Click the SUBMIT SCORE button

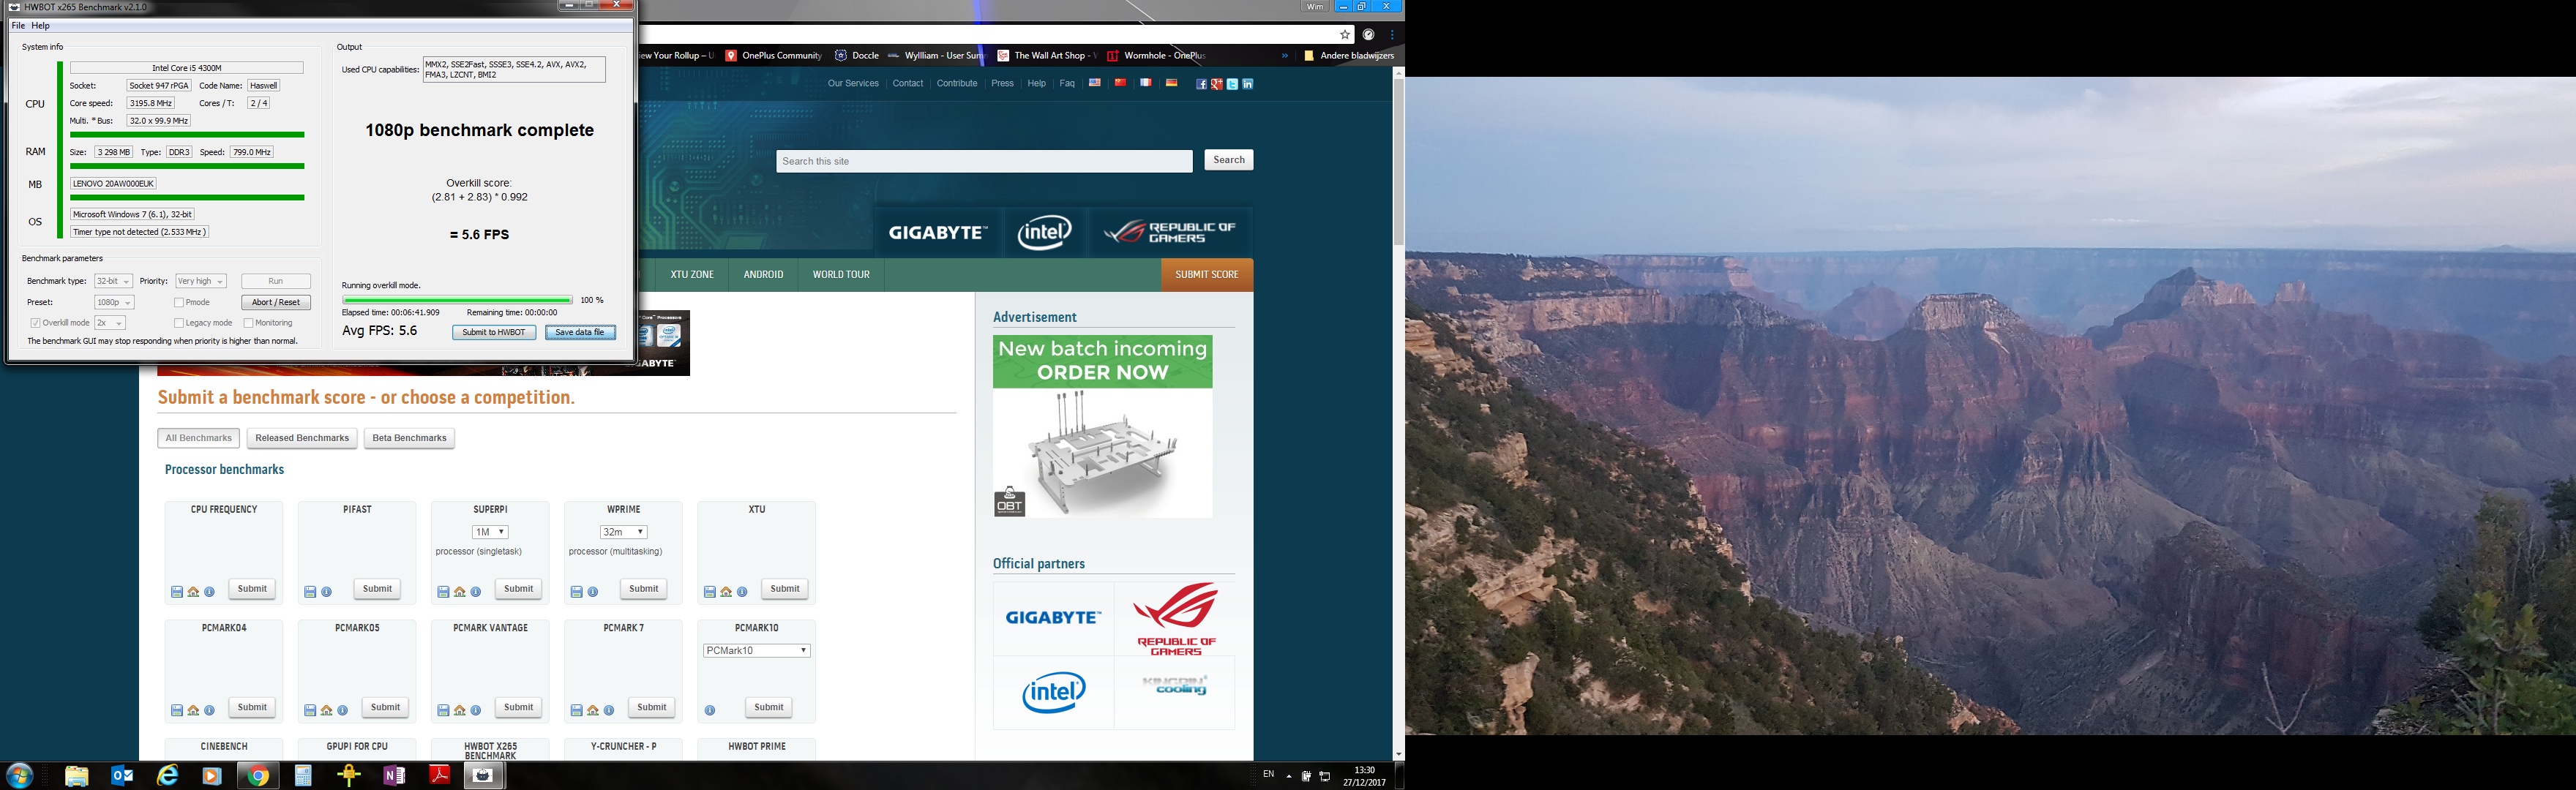coord(1207,274)
